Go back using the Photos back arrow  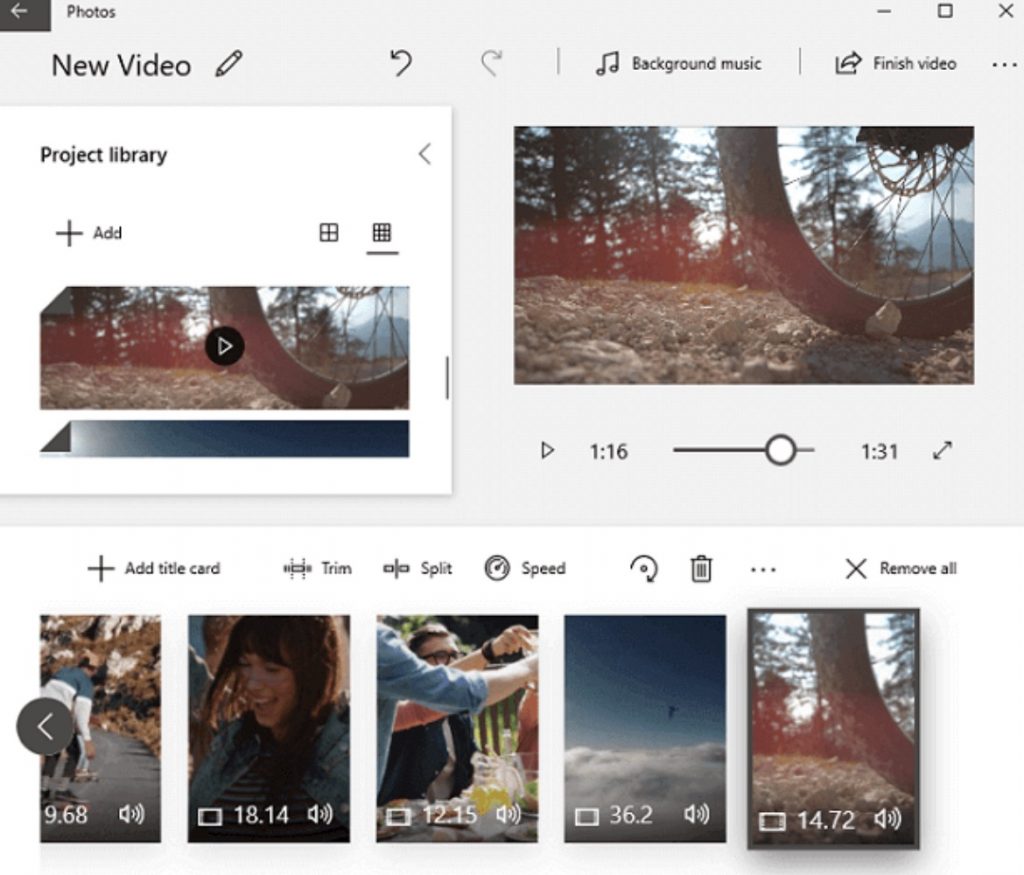tap(20, 13)
